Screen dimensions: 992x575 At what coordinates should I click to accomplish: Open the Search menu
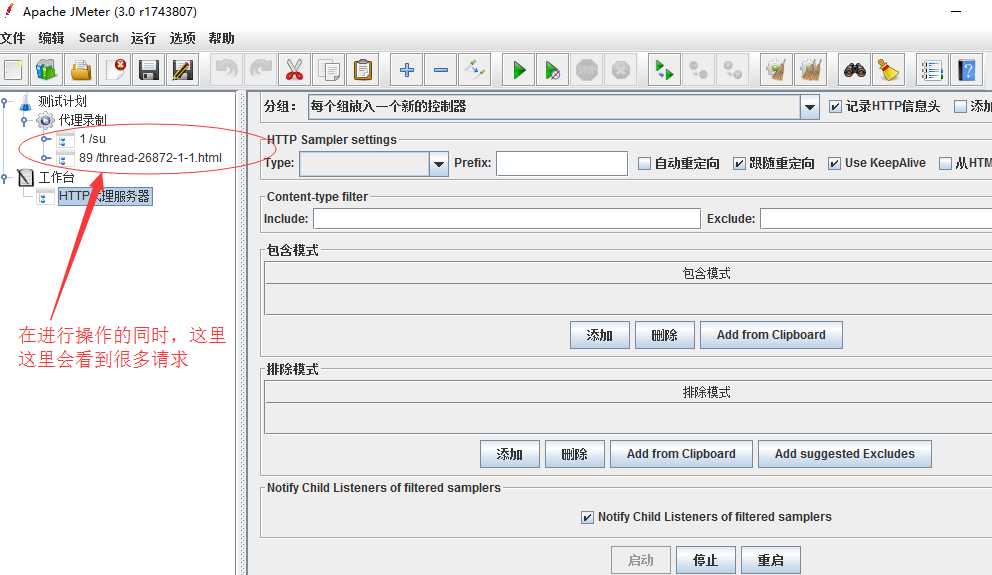click(x=99, y=38)
